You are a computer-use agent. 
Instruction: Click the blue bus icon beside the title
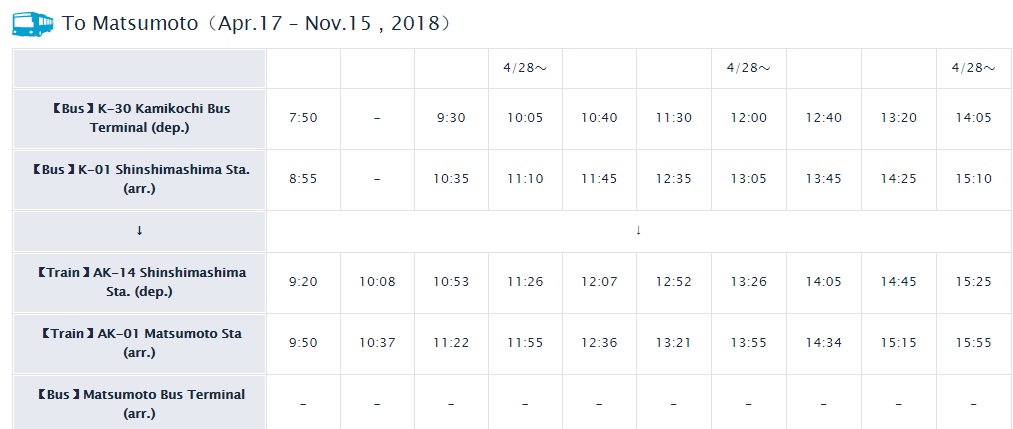click(x=33, y=24)
